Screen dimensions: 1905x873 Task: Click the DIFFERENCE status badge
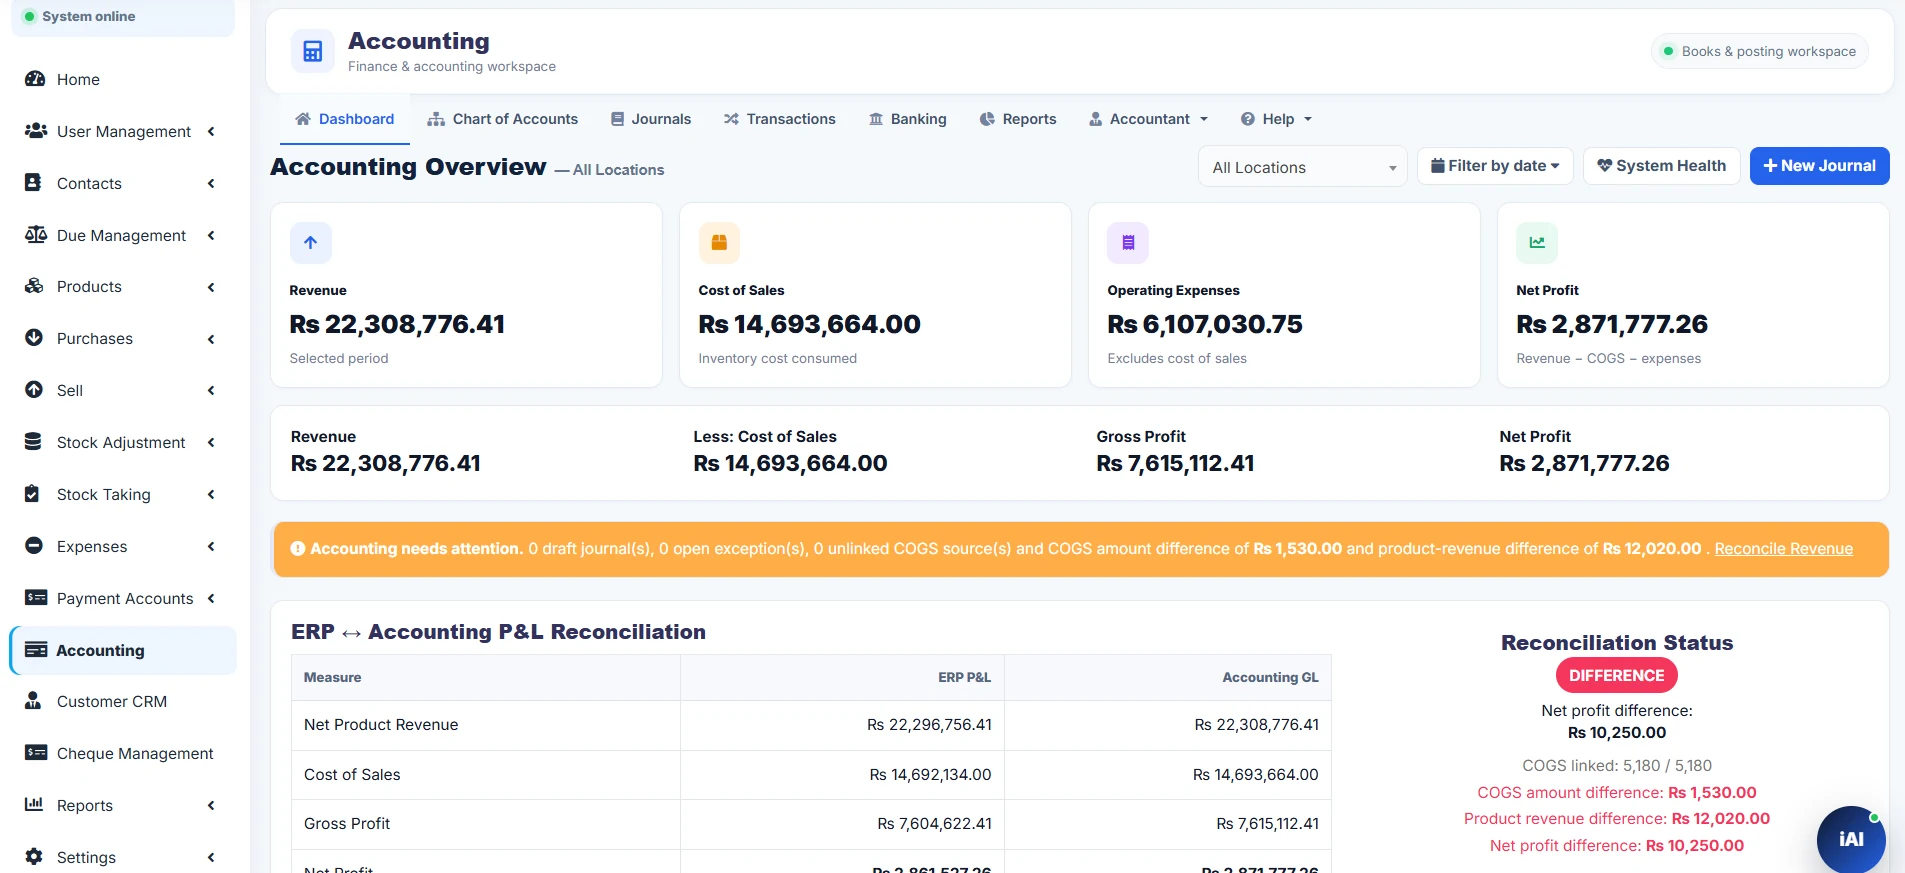coord(1616,676)
